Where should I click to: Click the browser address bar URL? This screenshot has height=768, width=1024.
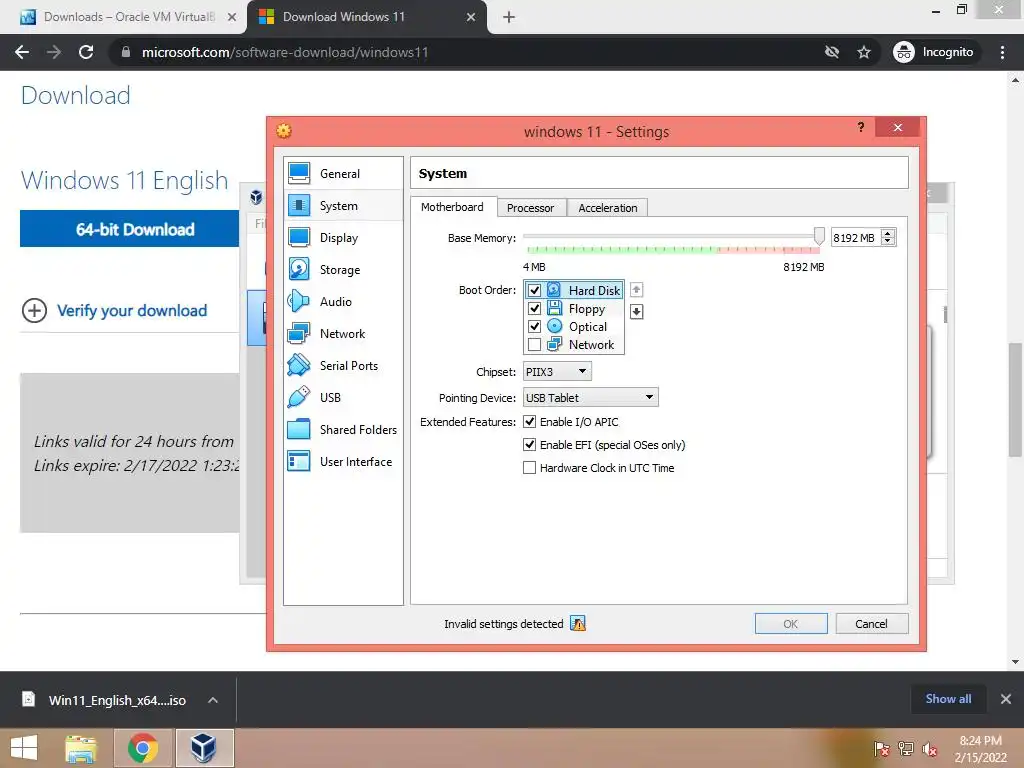click(x=285, y=52)
